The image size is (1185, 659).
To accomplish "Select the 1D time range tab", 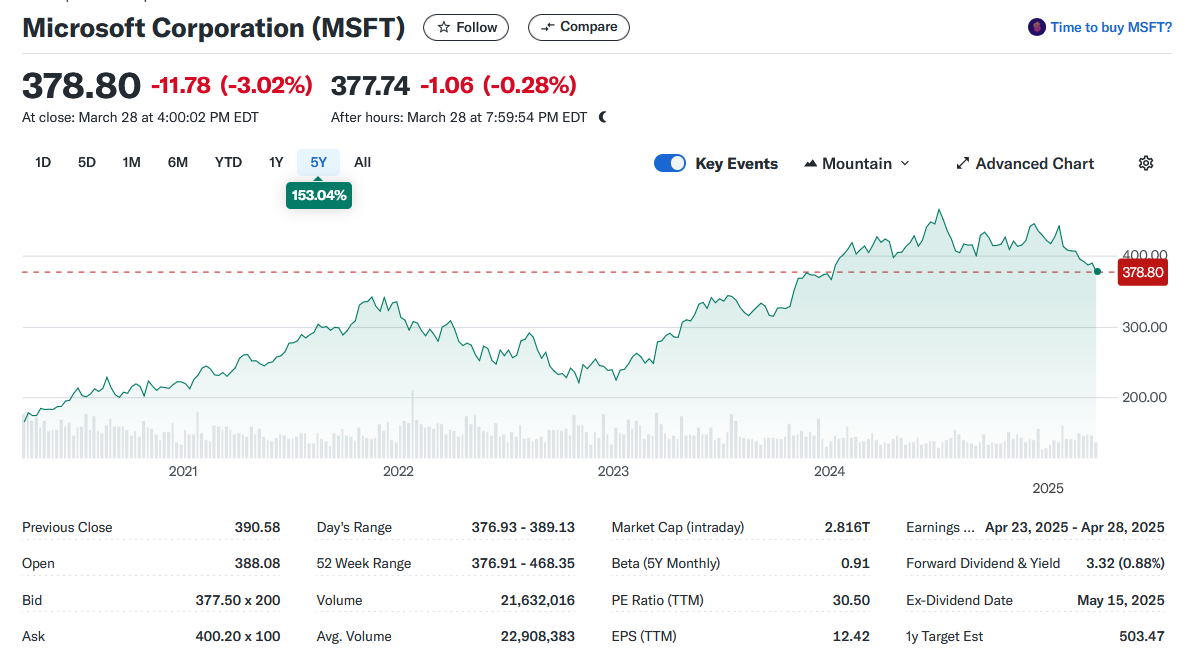I will pyautogui.click(x=43, y=162).
